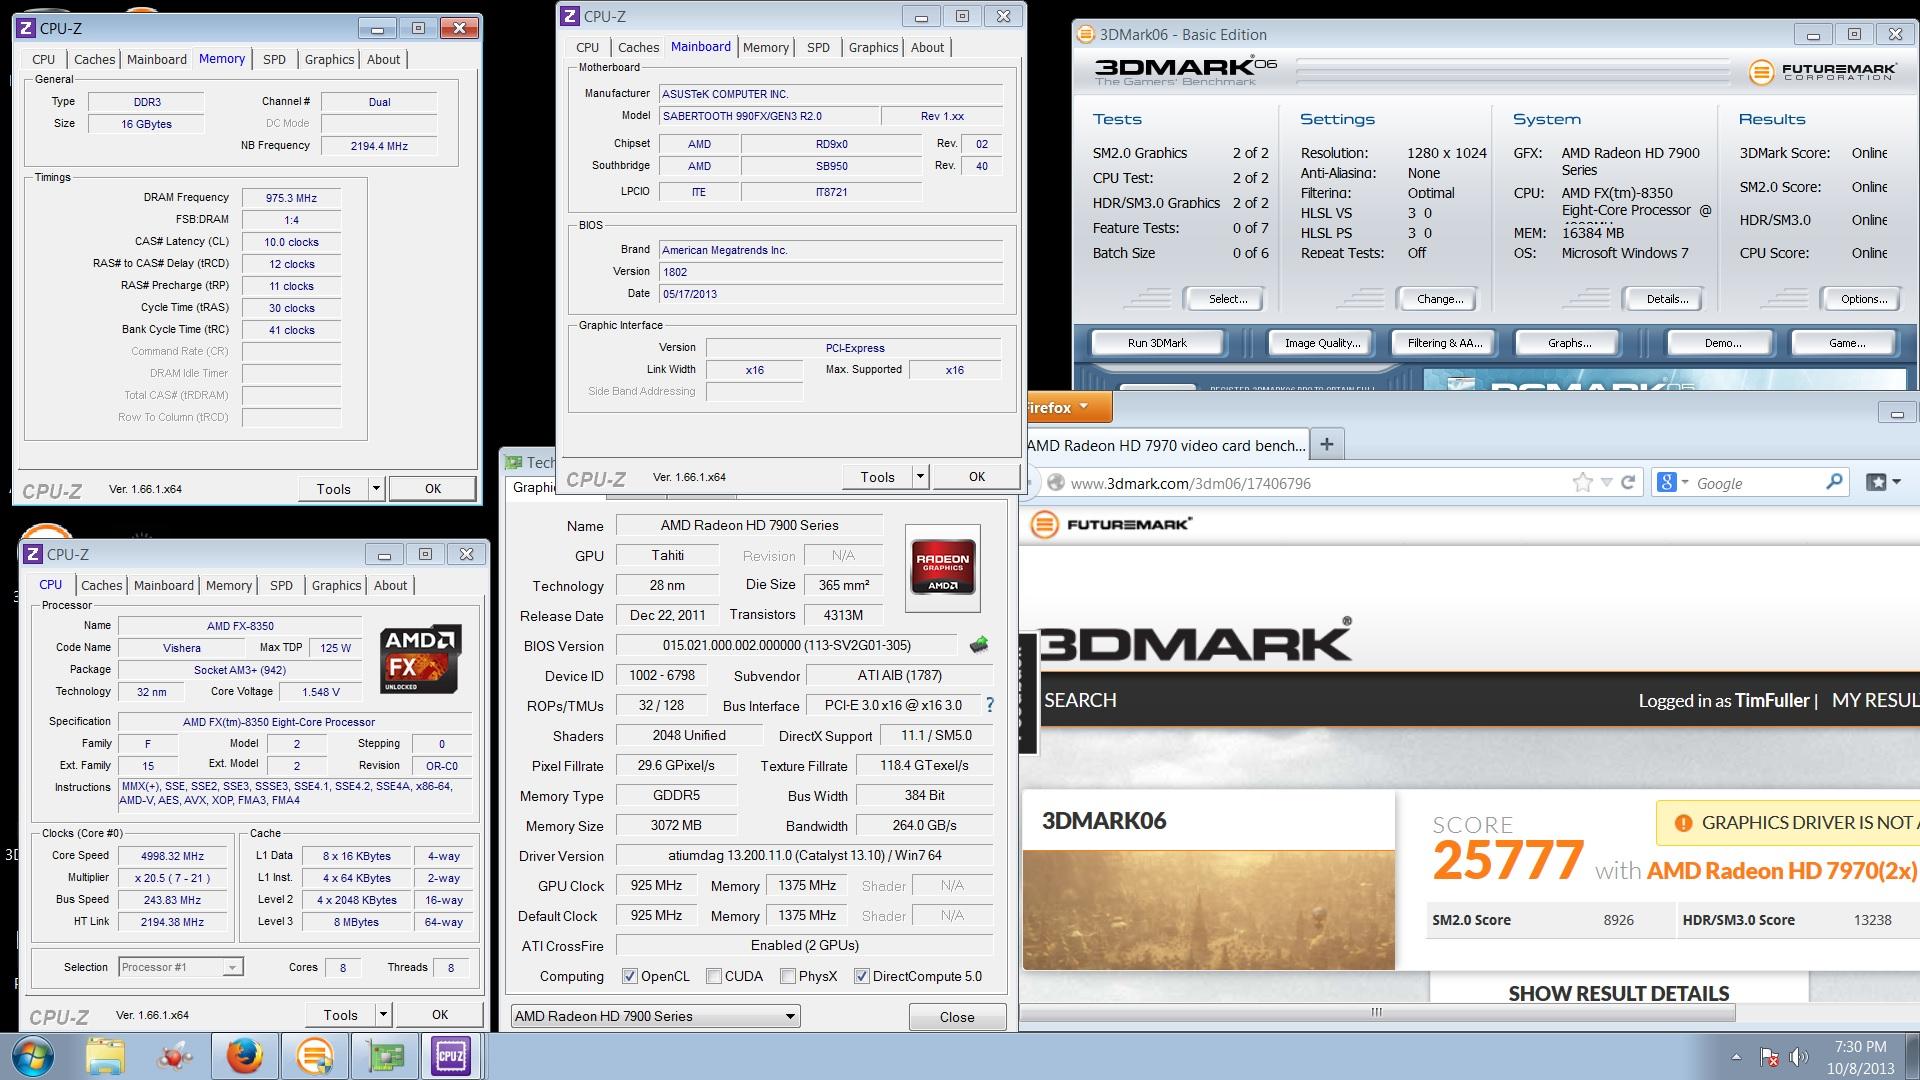Switch to SPD tab in CPU-Z Memory window
The width and height of the screenshot is (1920, 1080).
point(274,59)
